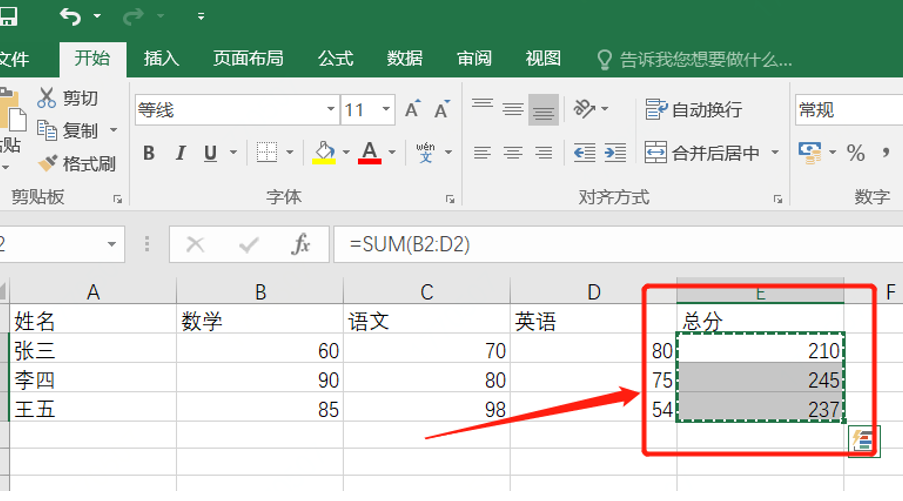This screenshot has height=501, width=903.
Task: Open the Quick Access Toolbar customize arrow
Action: (200, 17)
